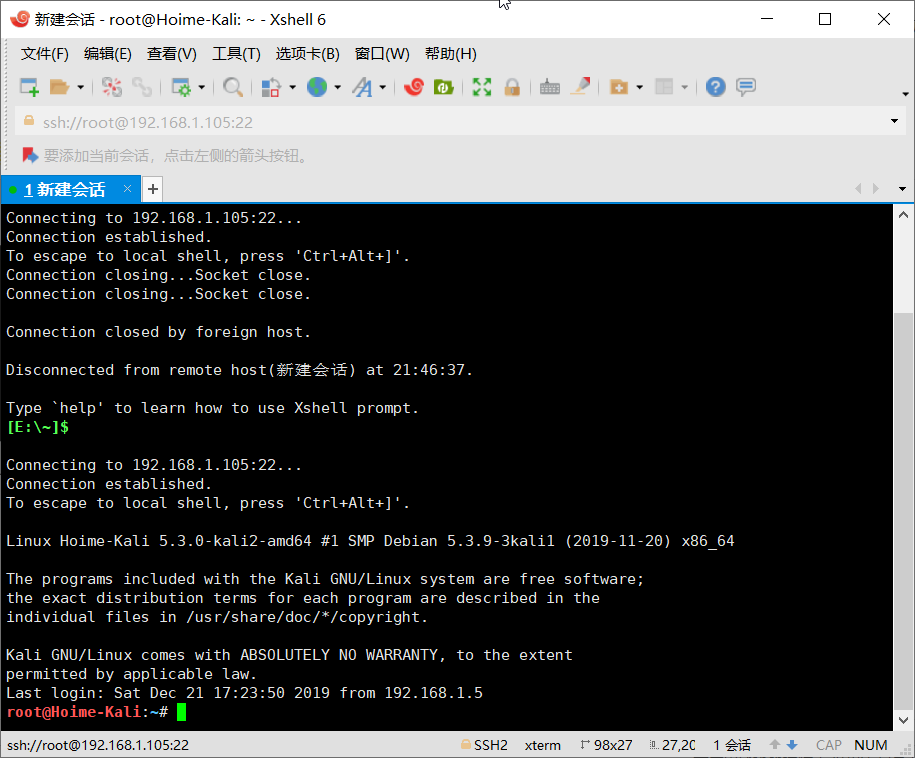Click the Disconnect toolbar icon
The image size is (915, 758).
click(111, 88)
